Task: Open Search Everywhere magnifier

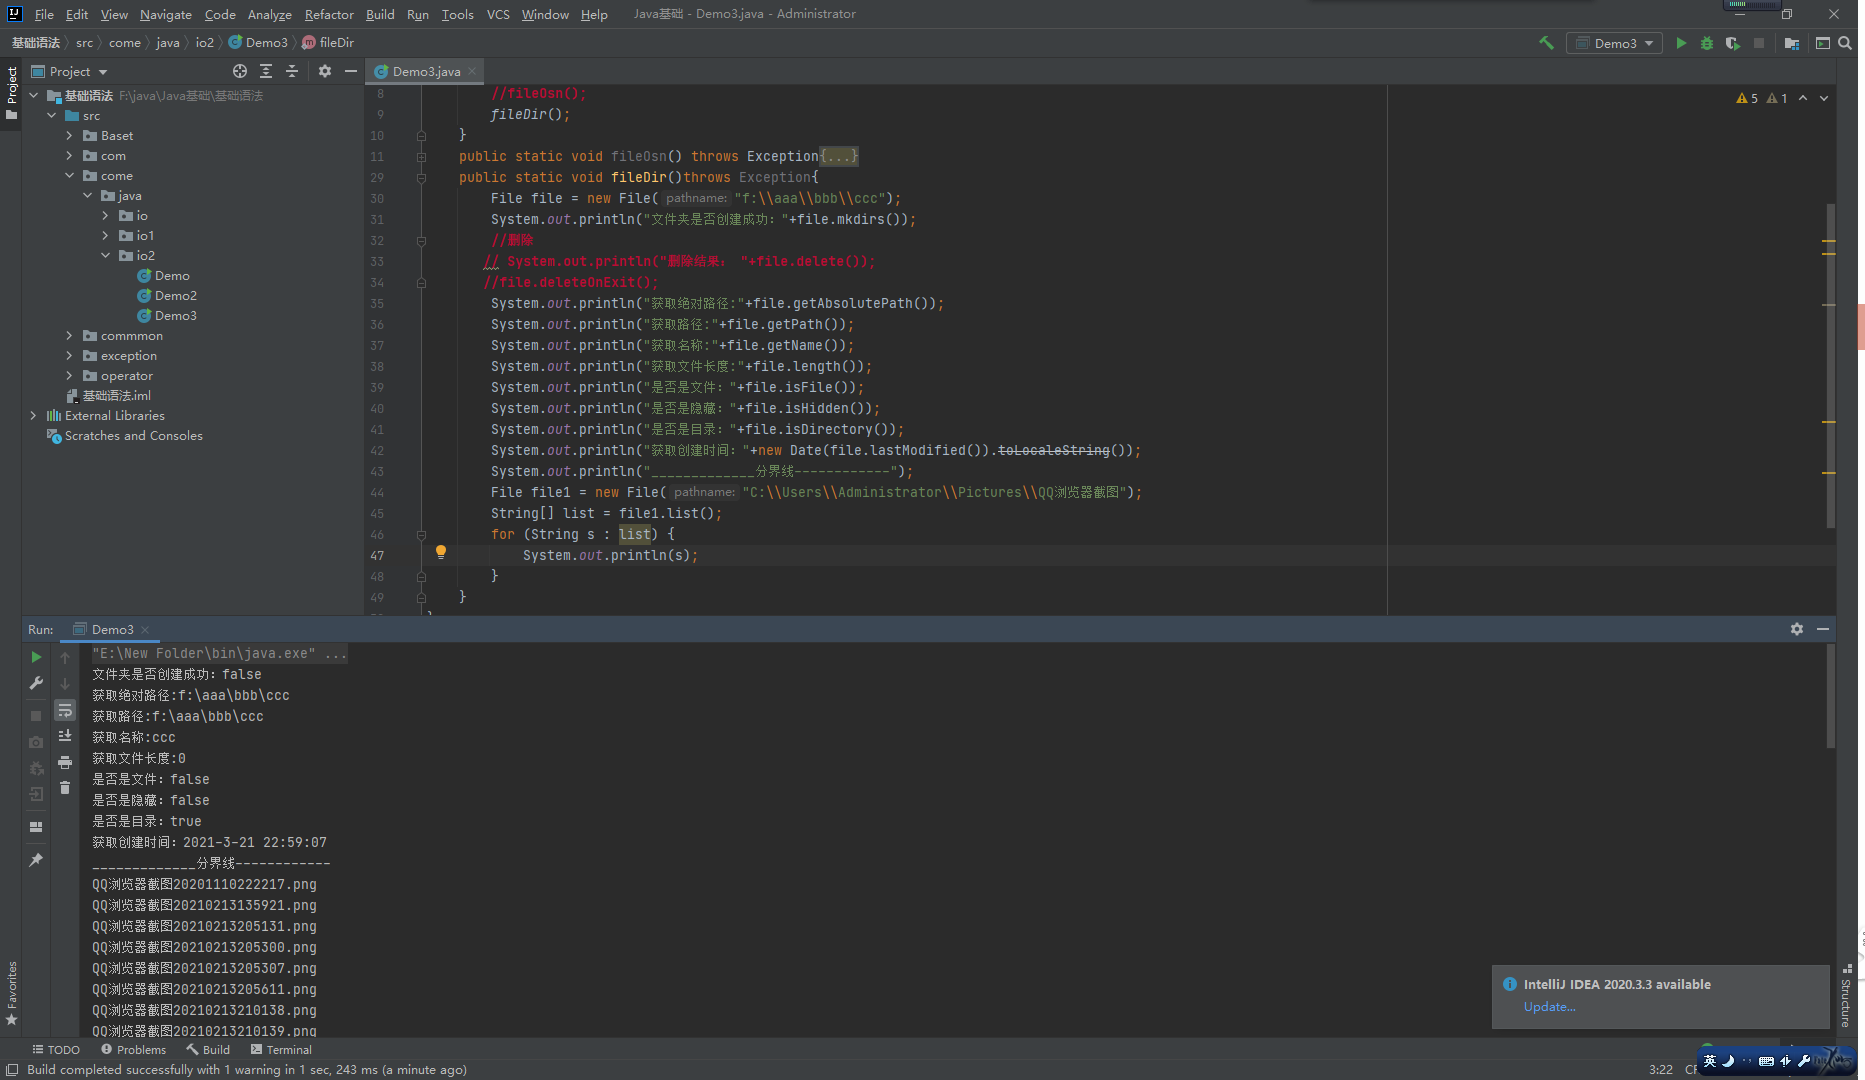Action: pyautogui.click(x=1845, y=43)
